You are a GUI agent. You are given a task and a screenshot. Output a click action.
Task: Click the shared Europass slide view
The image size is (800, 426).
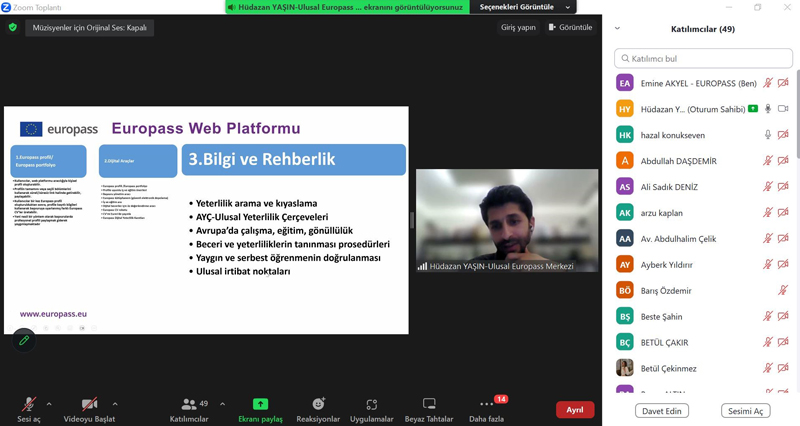click(x=206, y=220)
